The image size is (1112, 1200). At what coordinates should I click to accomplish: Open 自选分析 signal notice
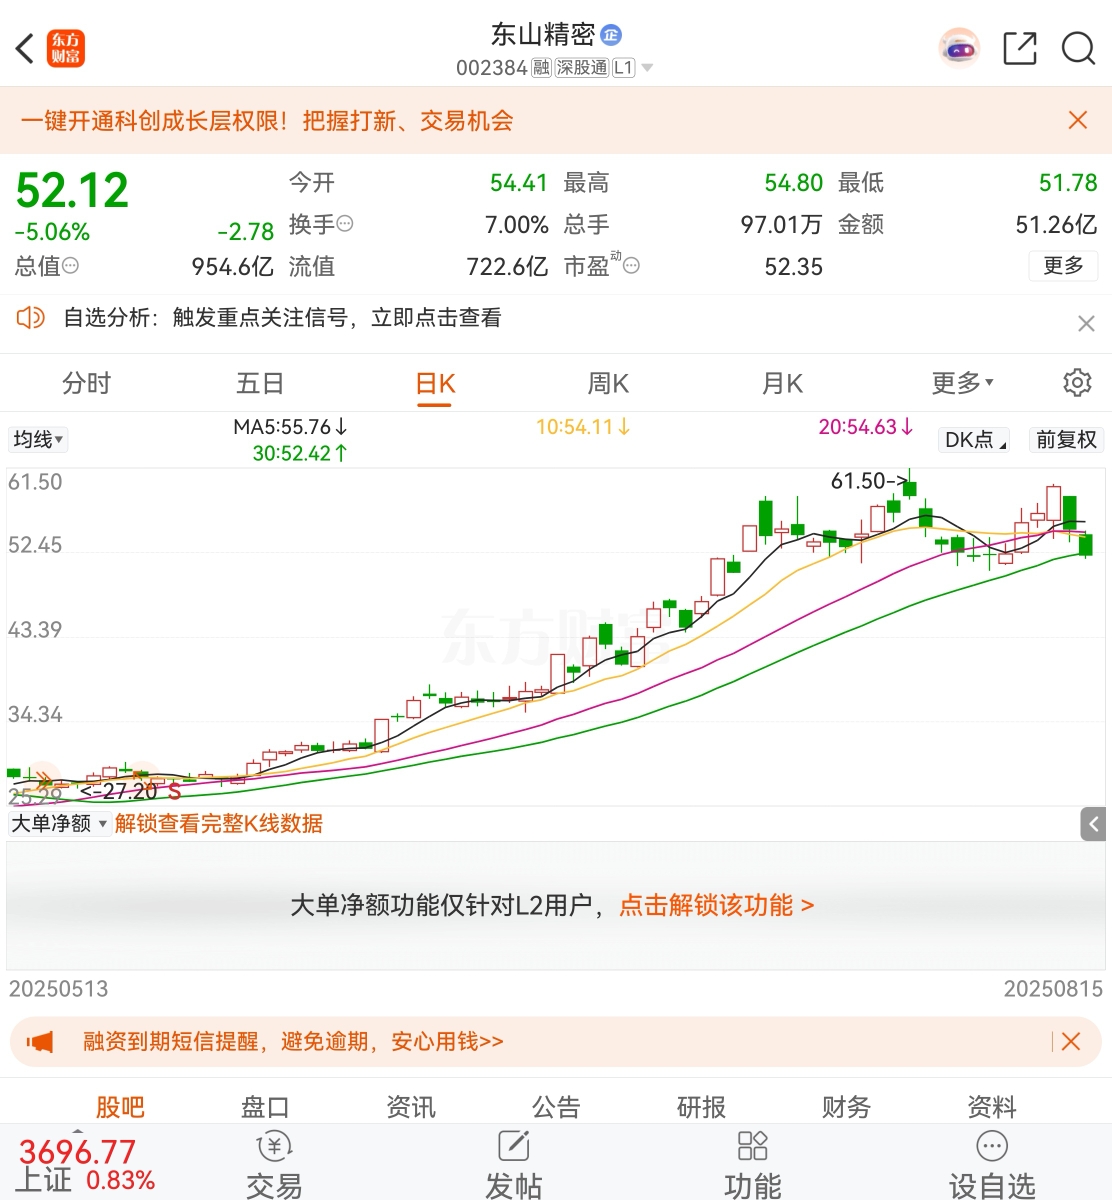(282, 318)
